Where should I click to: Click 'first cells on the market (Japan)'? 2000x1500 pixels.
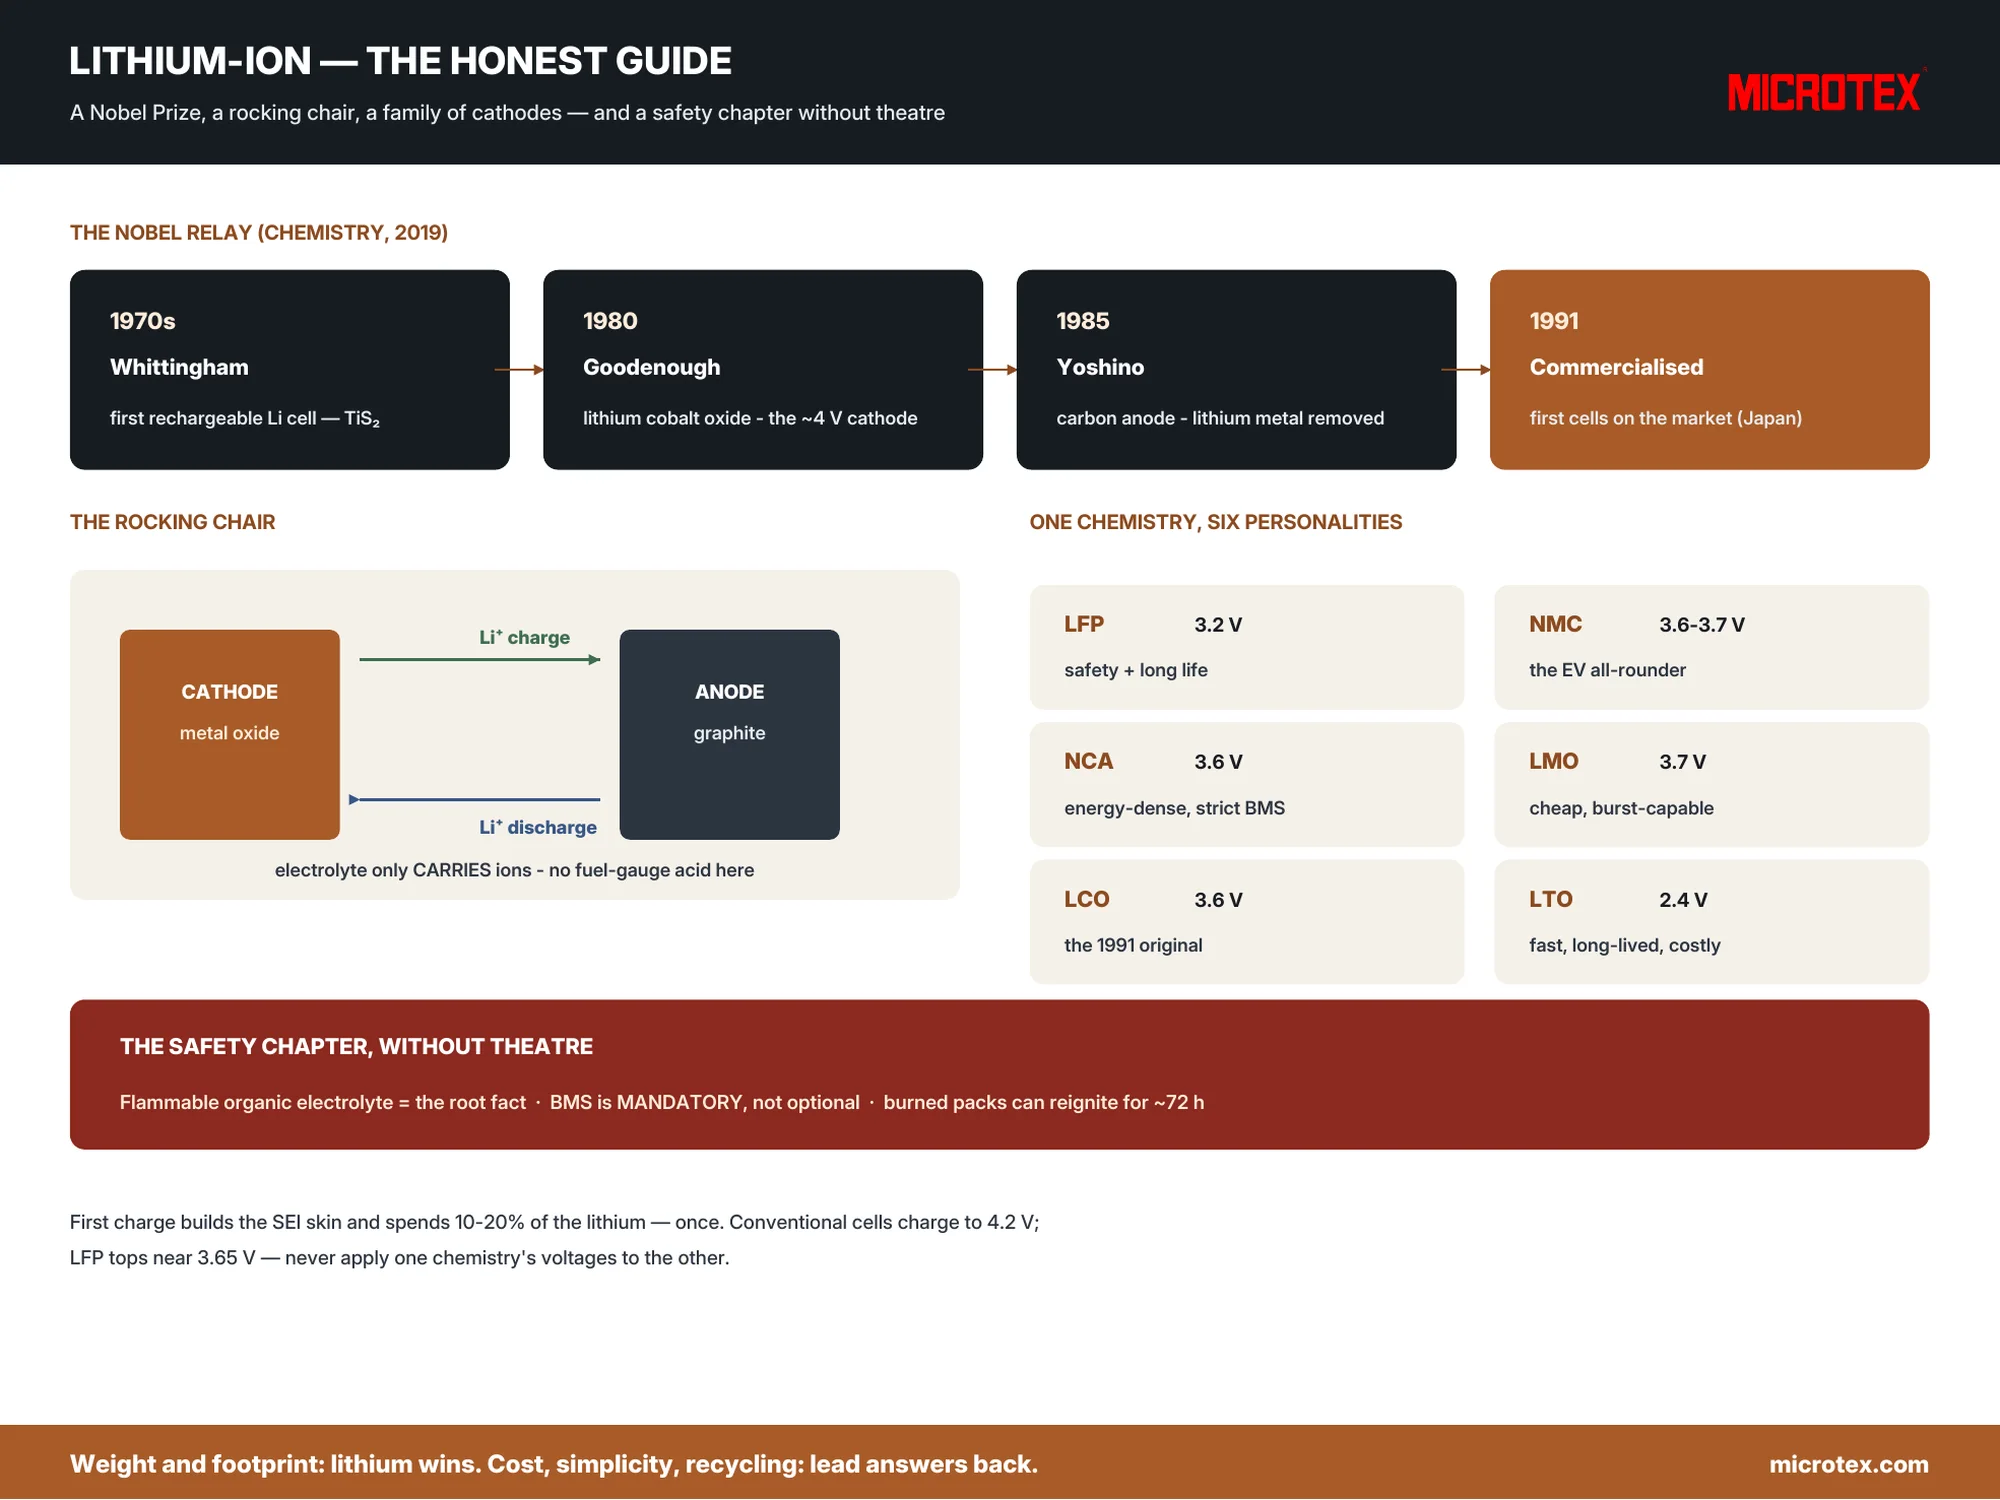1666,418
